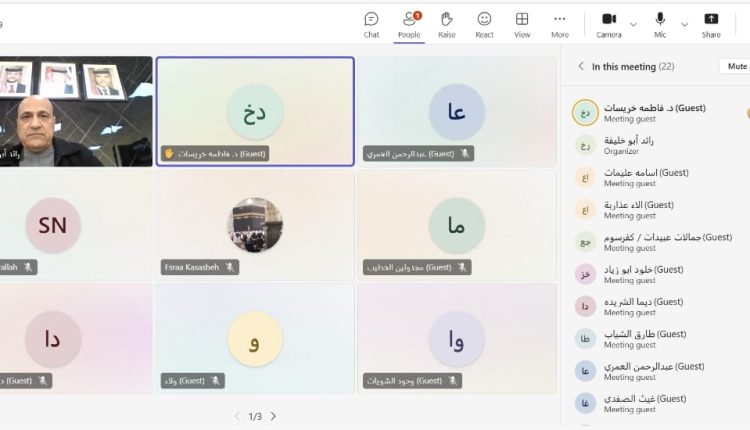This screenshot has width=750, height=430.
Task: Open the Chat panel
Action: (x=371, y=24)
